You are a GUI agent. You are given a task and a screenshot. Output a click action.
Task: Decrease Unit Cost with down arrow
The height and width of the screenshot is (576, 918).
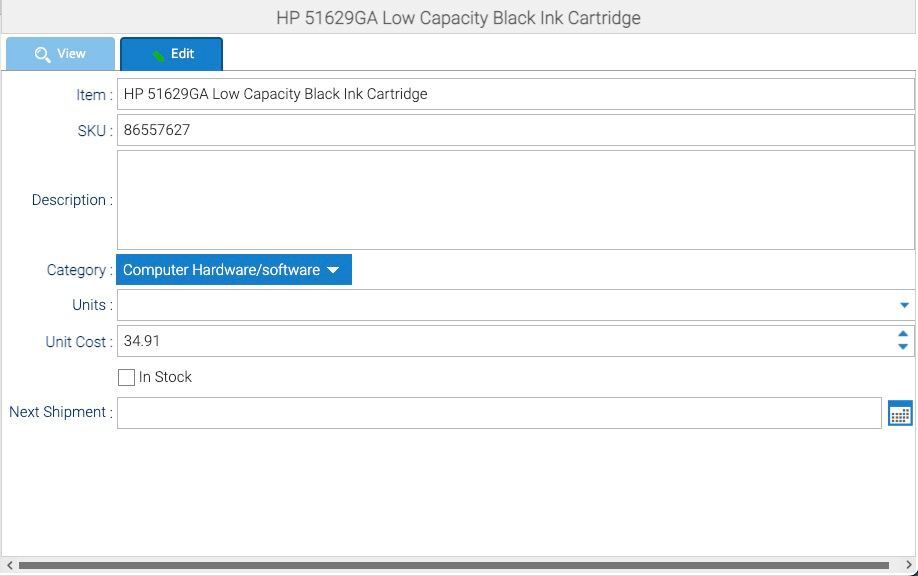pyautogui.click(x=903, y=347)
